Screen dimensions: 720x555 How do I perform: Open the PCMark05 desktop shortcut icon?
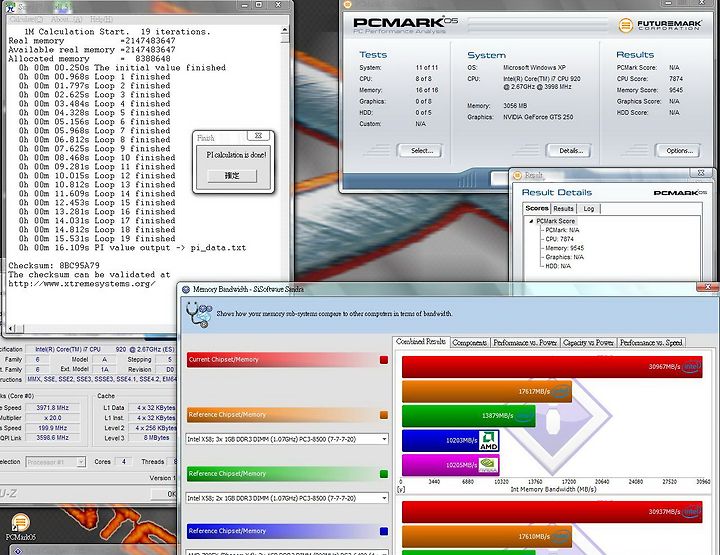pyautogui.click(x=20, y=527)
